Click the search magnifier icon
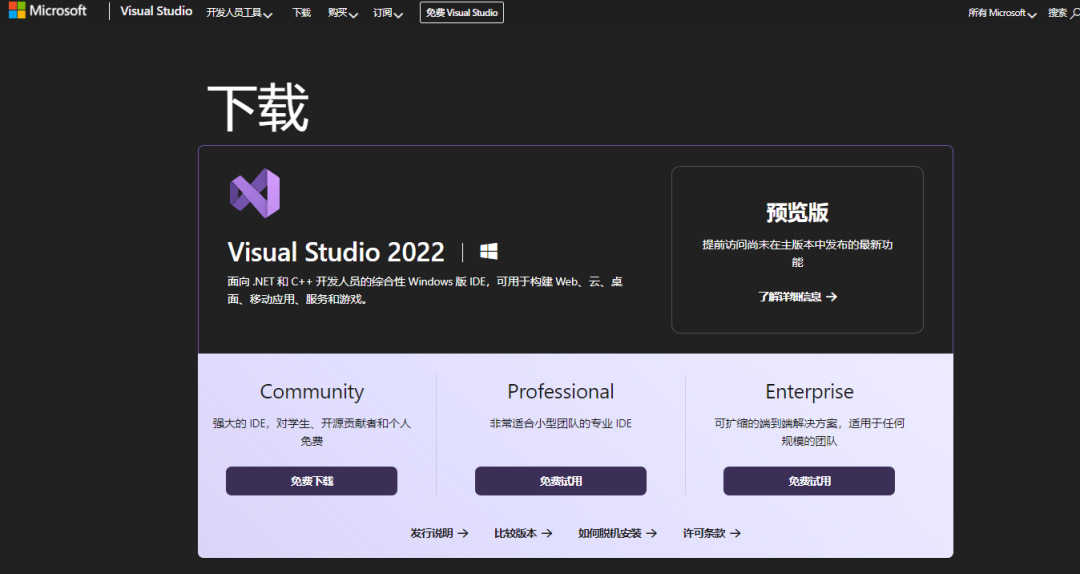This screenshot has height=574, width=1080. (x=1076, y=13)
